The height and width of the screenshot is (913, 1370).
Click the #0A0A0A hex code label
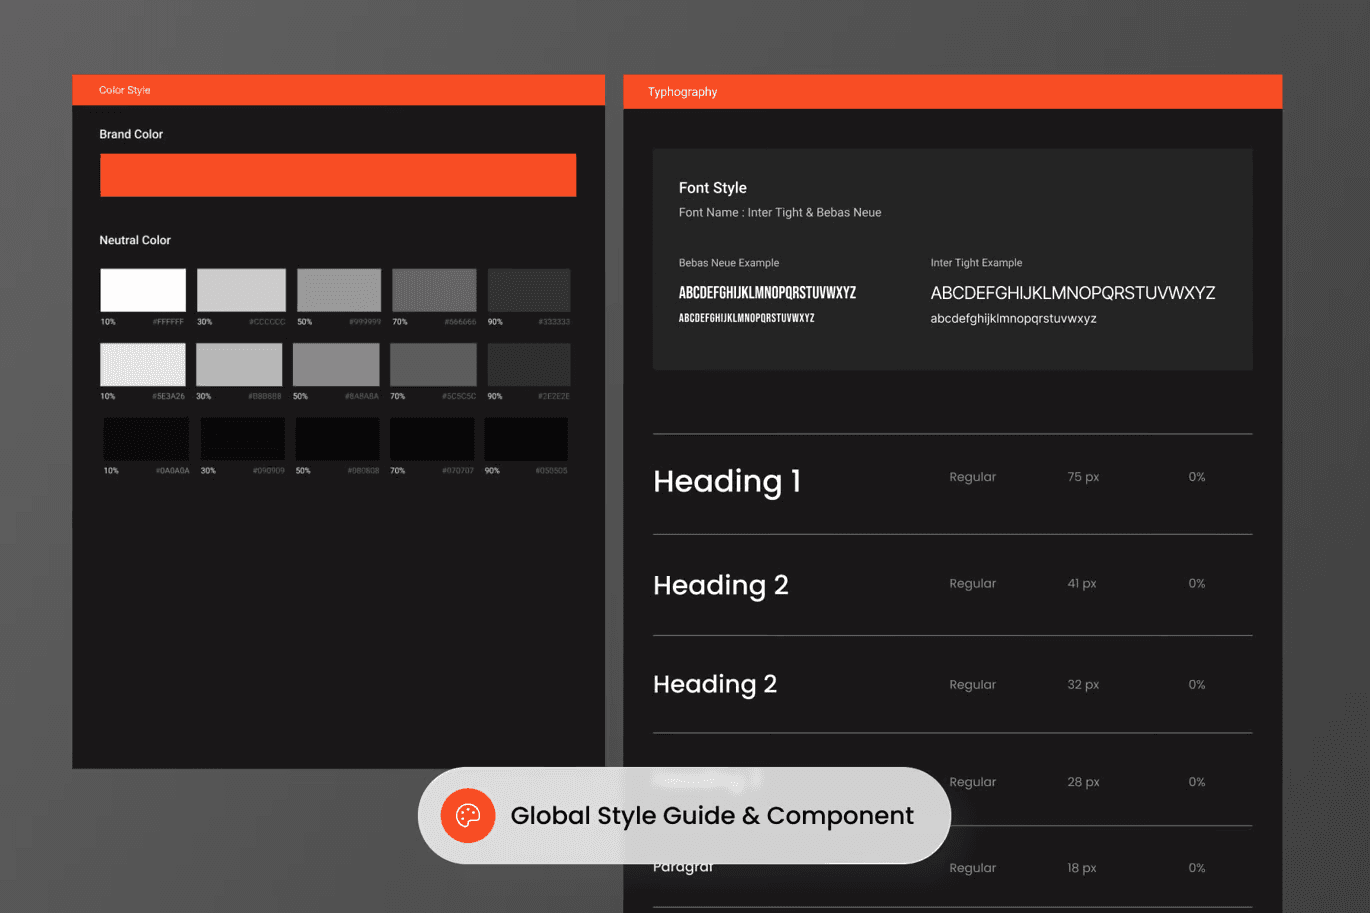(172, 471)
